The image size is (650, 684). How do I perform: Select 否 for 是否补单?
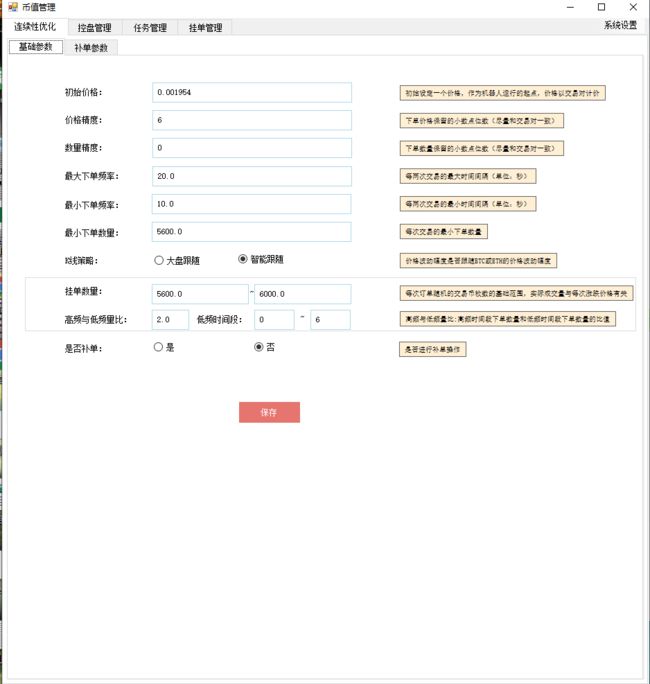[264, 347]
